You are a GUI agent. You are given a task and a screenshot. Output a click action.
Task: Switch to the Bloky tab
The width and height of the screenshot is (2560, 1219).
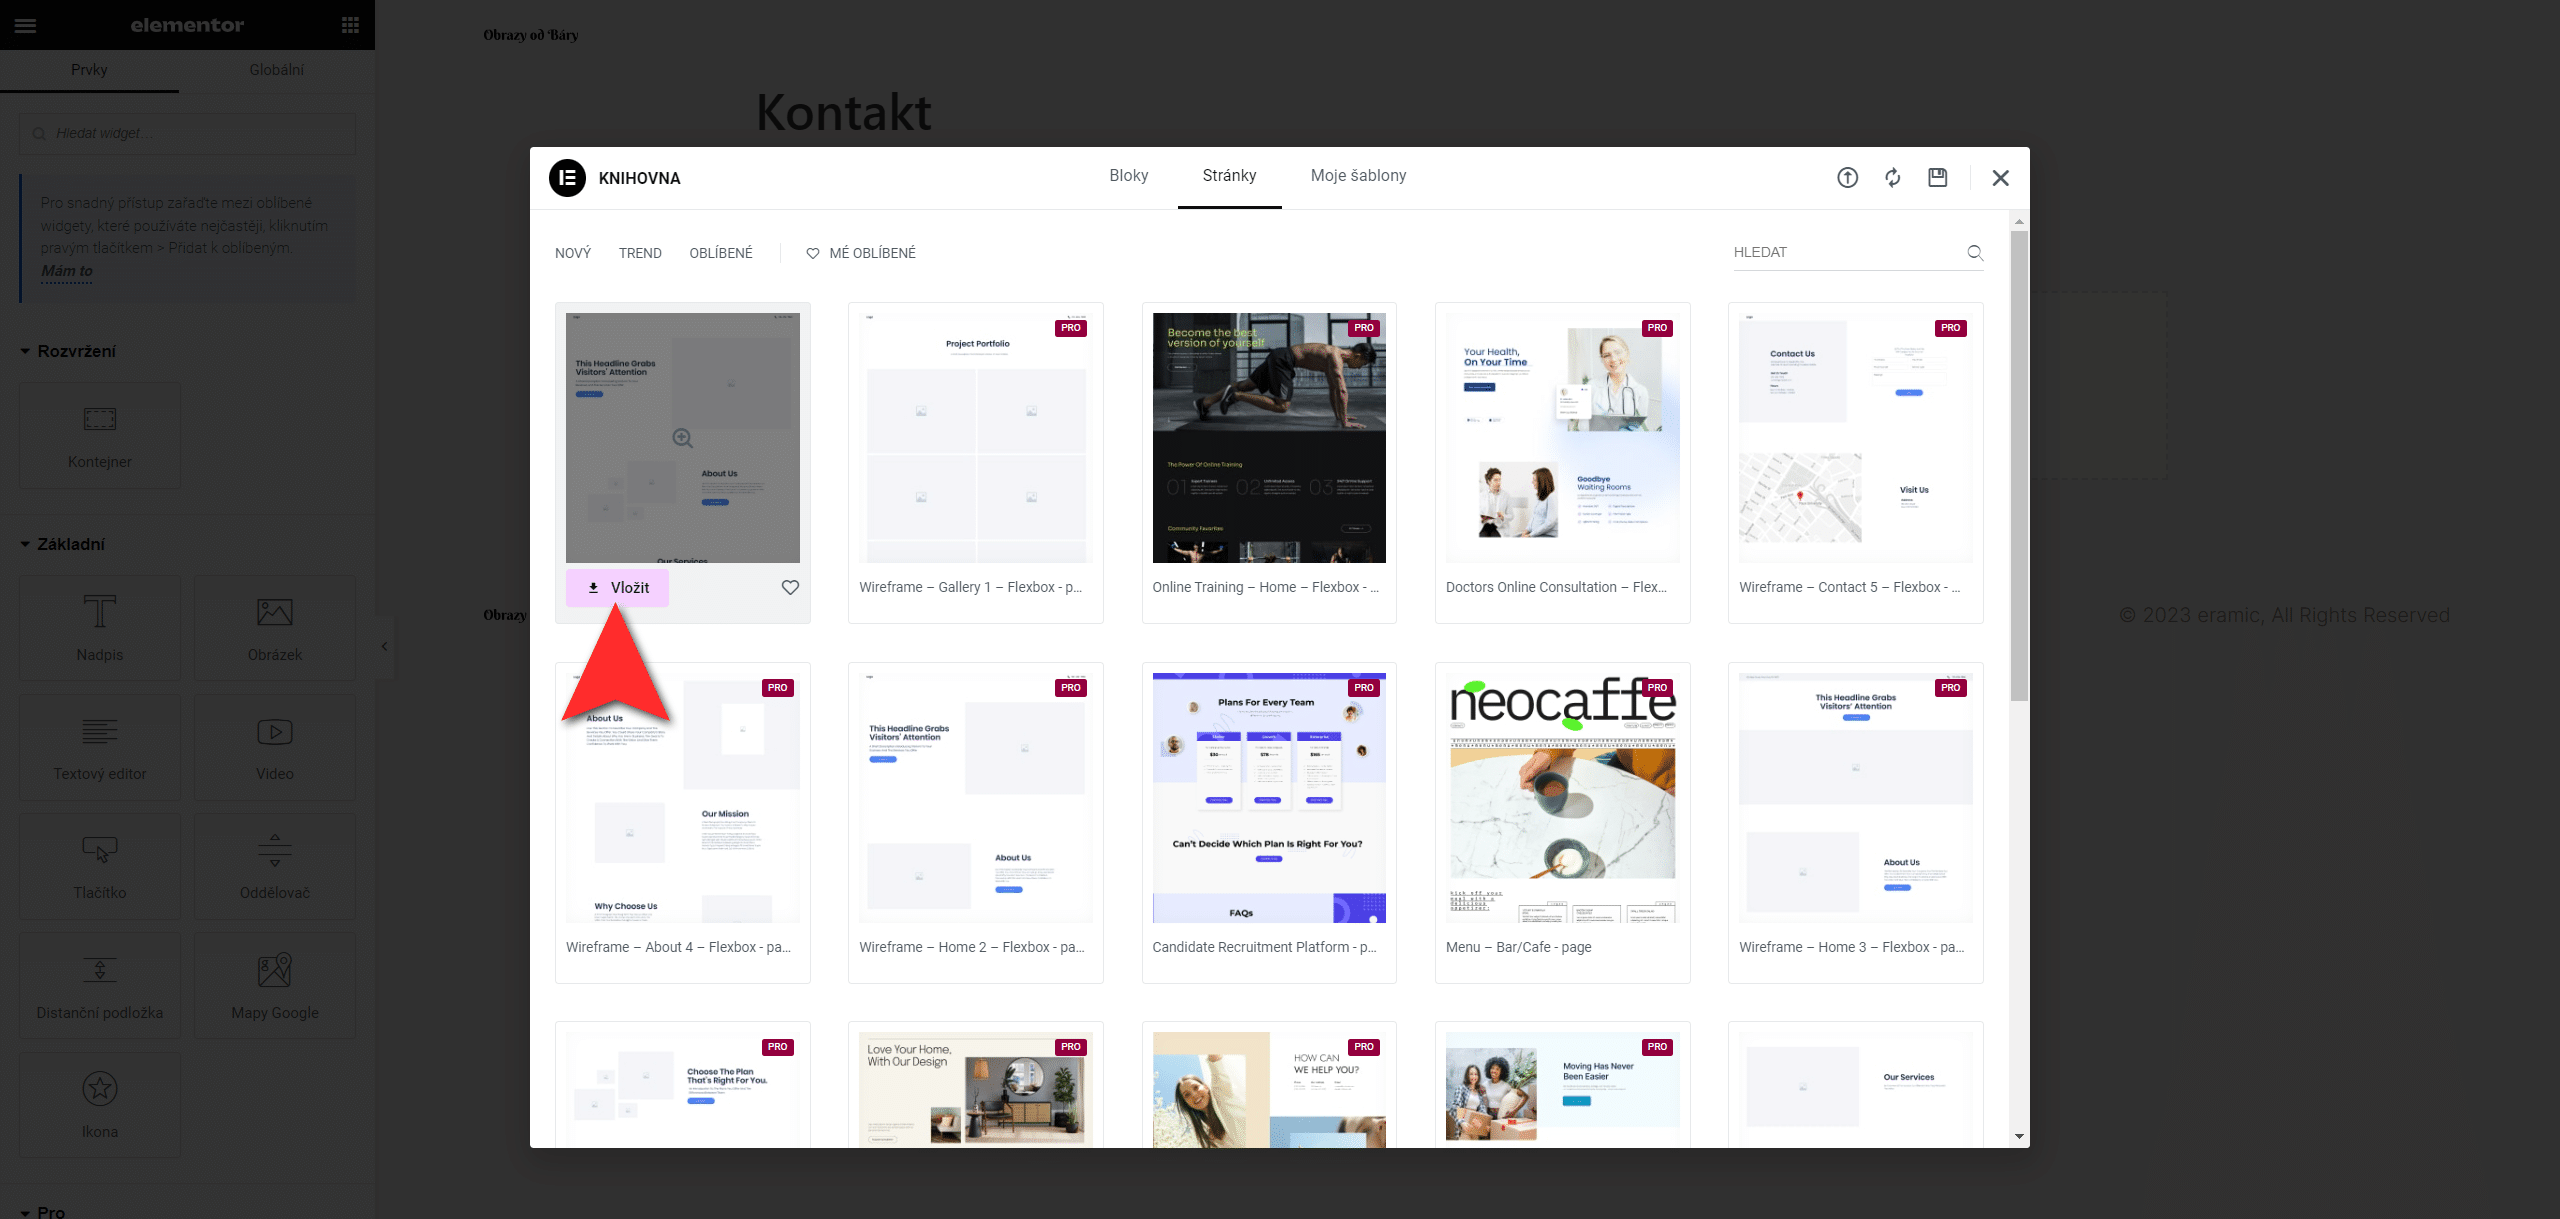coord(1128,176)
